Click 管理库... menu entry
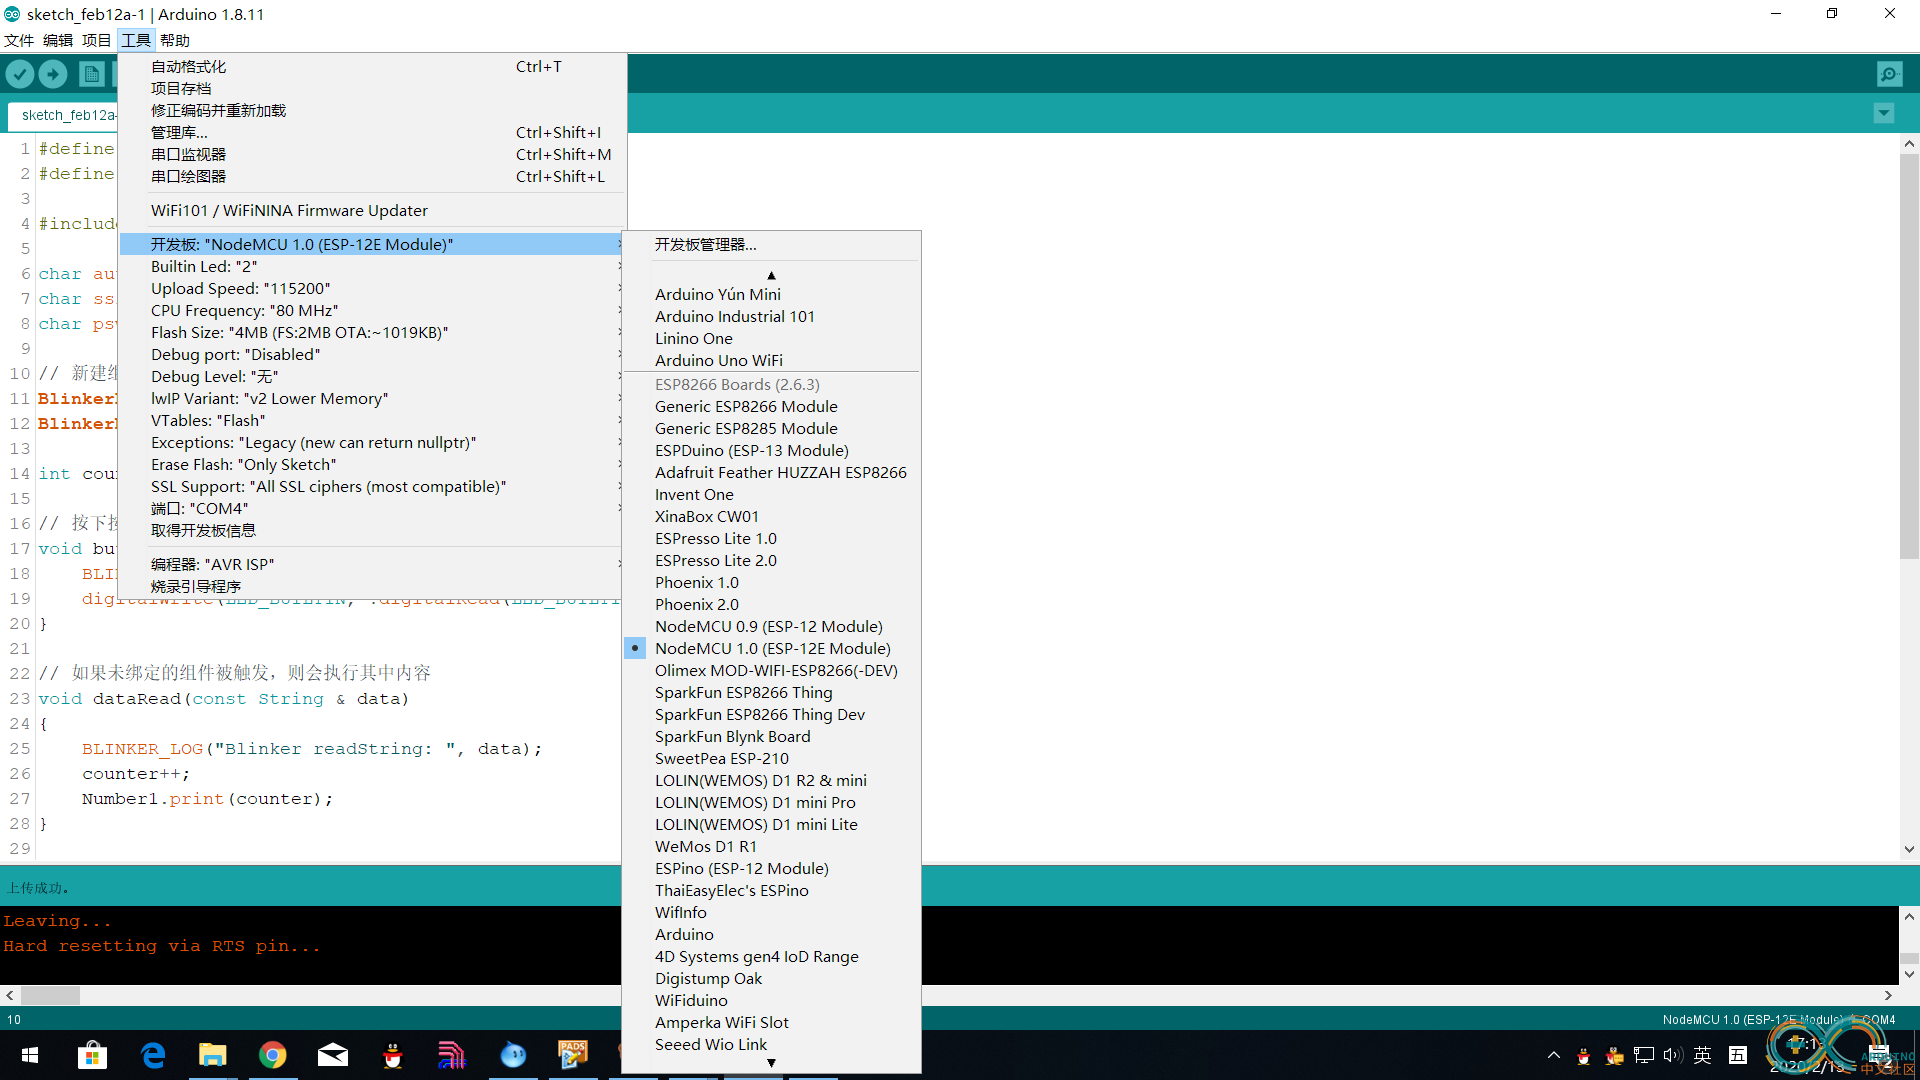Screen dimensions: 1920x1080 (x=372, y=132)
